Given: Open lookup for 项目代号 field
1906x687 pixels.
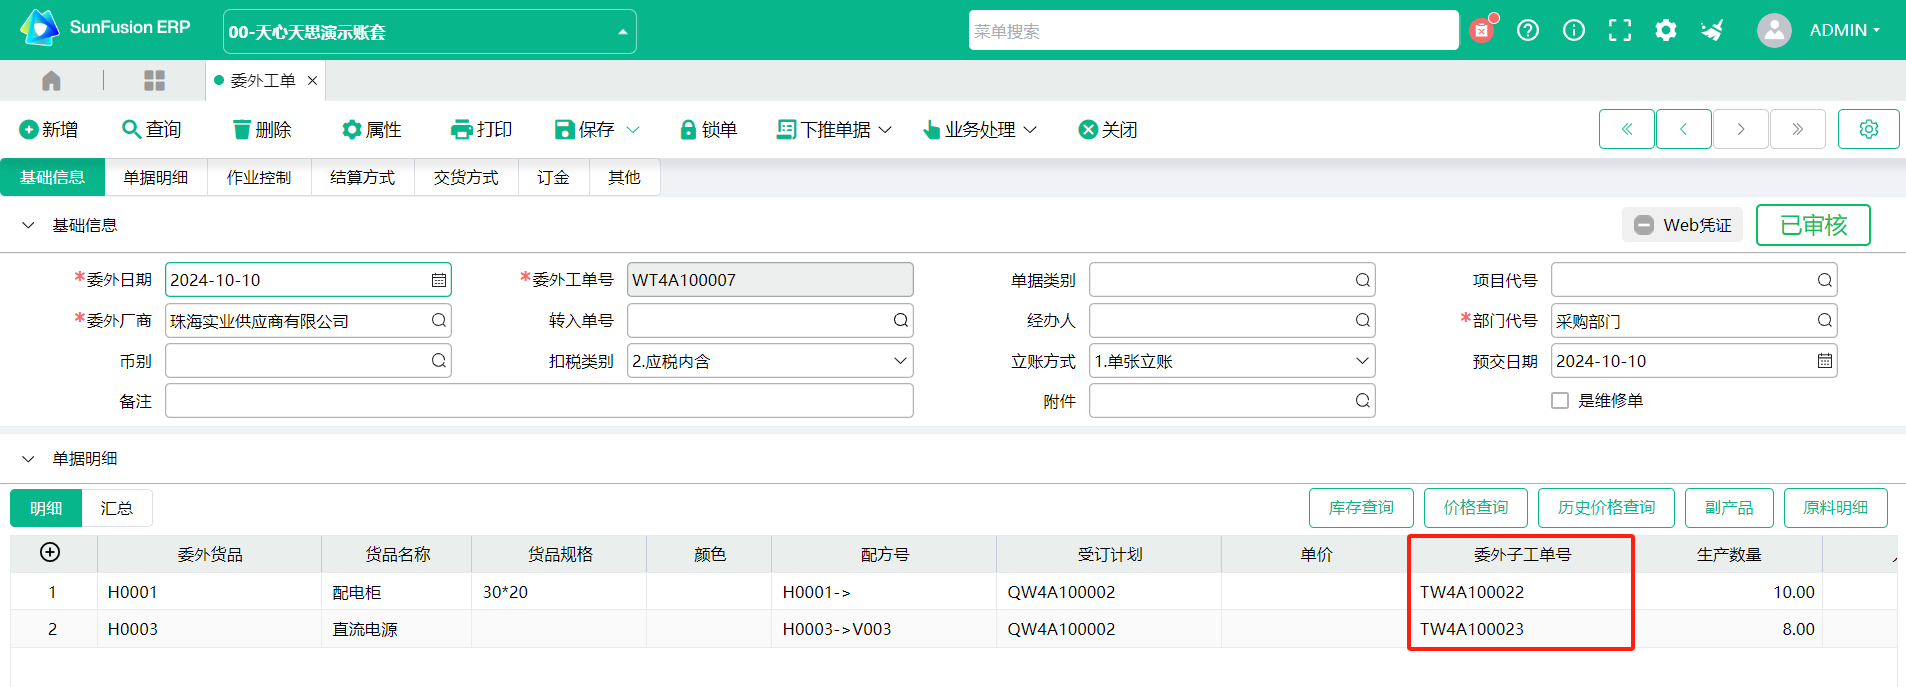Looking at the screenshot, I should coord(1825,280).
